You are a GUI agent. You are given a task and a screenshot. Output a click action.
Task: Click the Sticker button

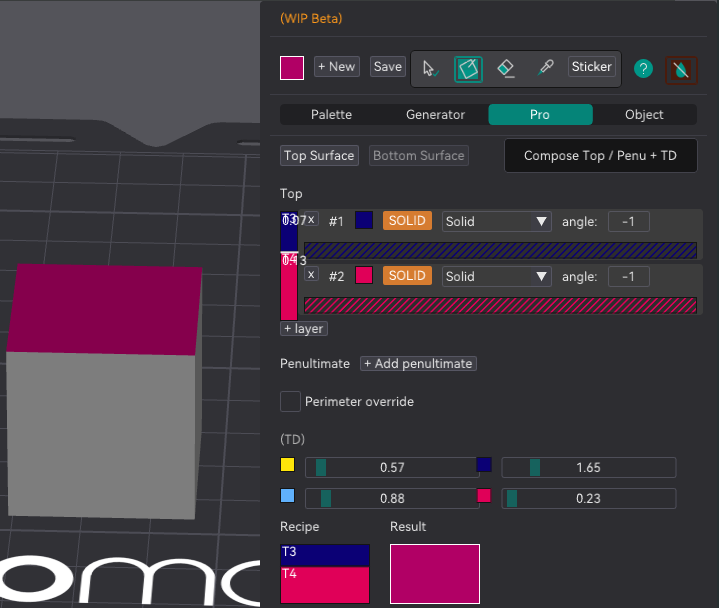point(592,66)
